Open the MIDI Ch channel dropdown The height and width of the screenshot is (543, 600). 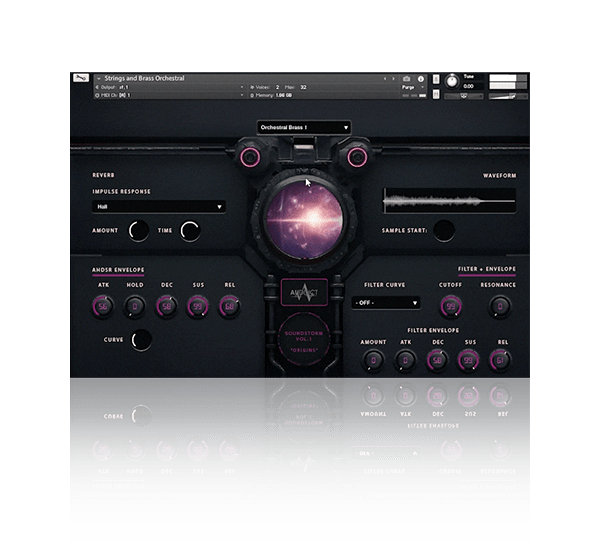tap(170, 95)
